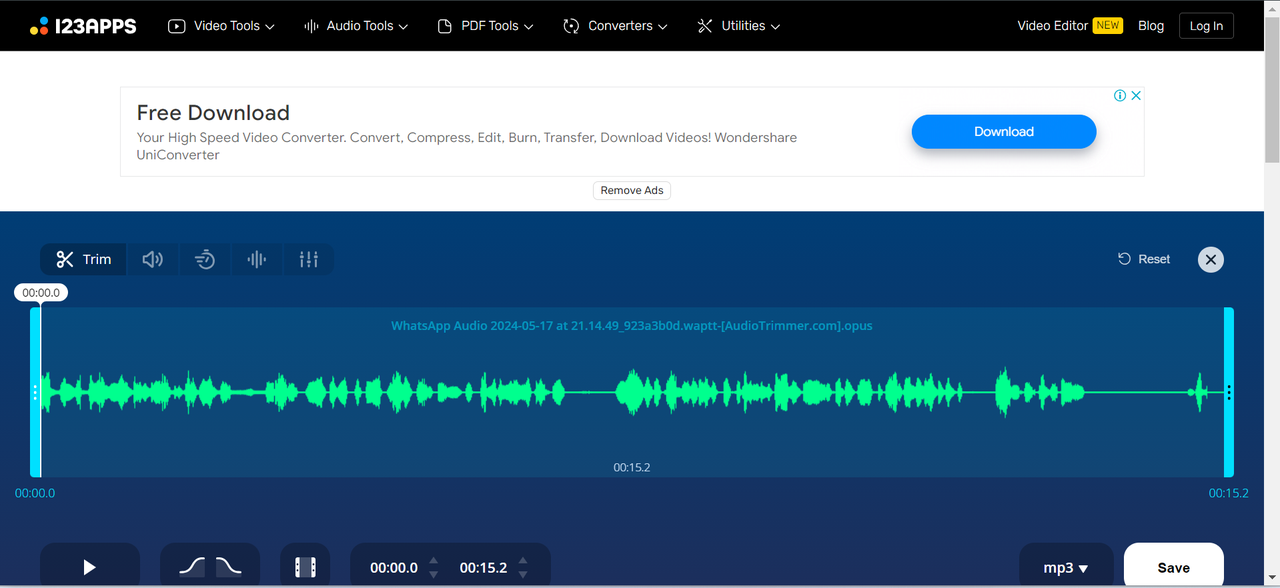Close the audio file with the X button
1280x588 pixels.
(x=1211, y=260)
